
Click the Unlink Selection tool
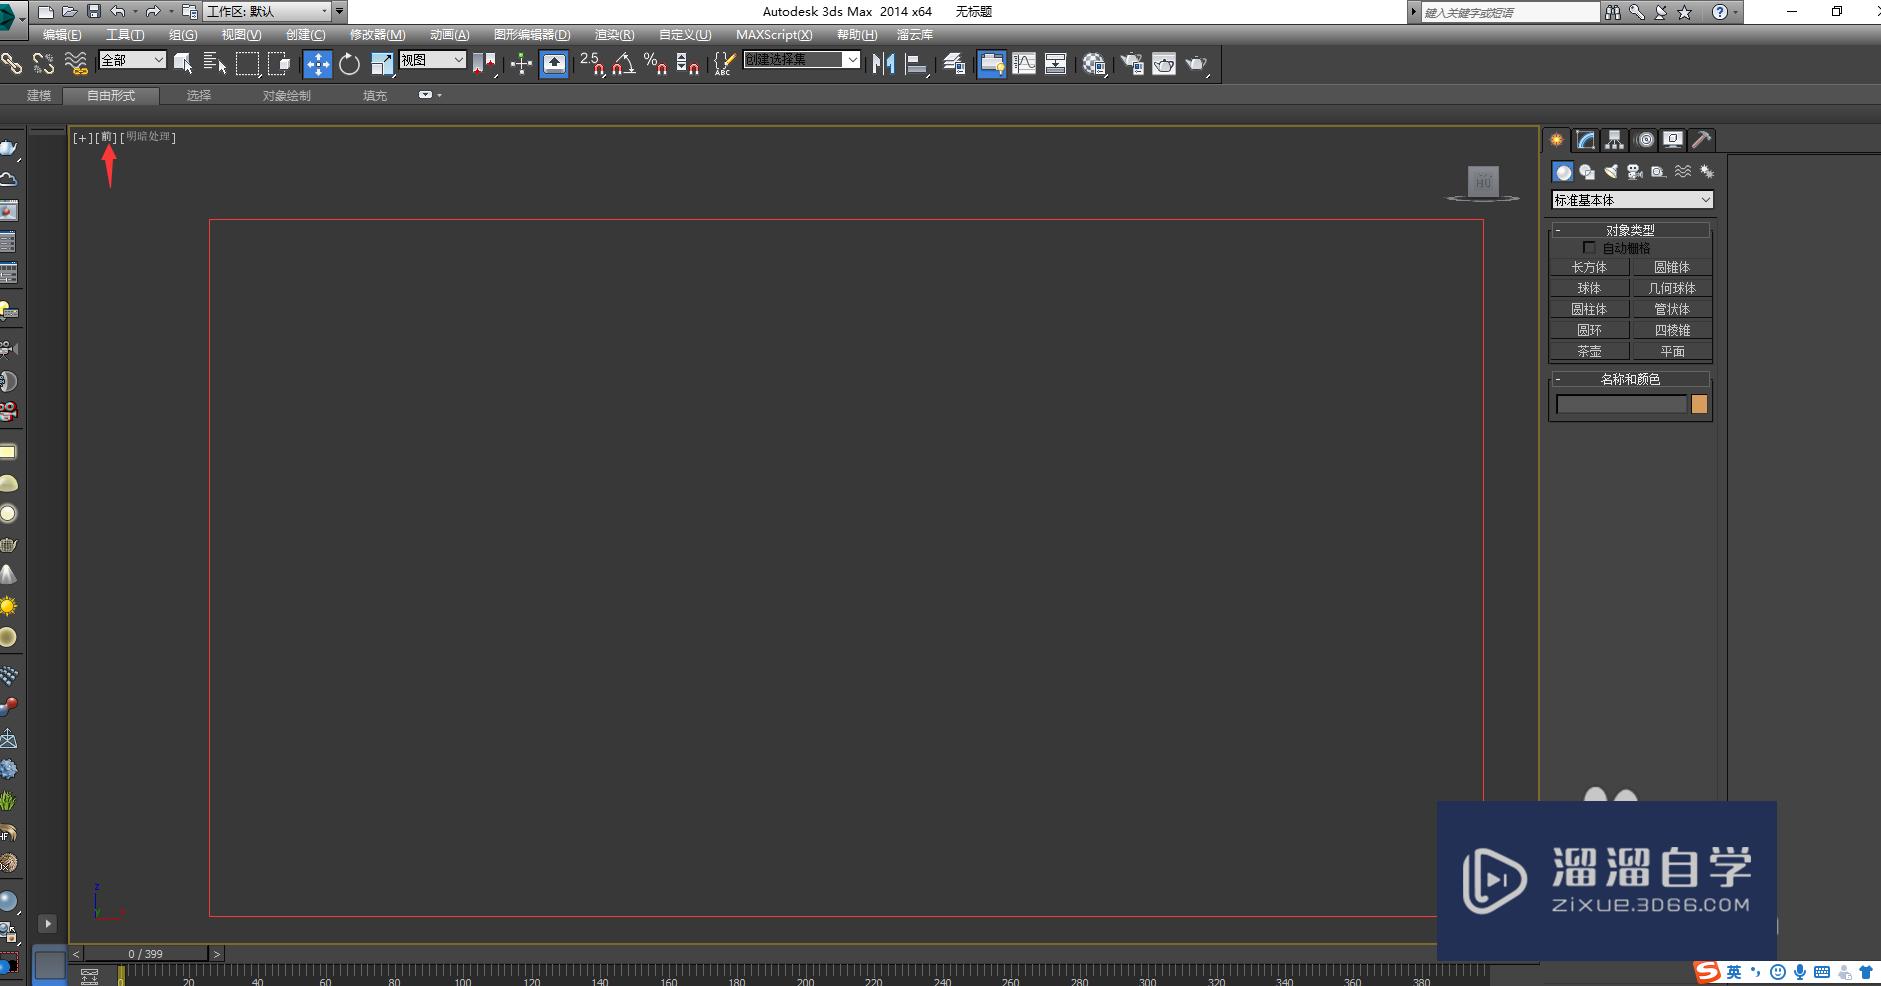tap(43, 64)
